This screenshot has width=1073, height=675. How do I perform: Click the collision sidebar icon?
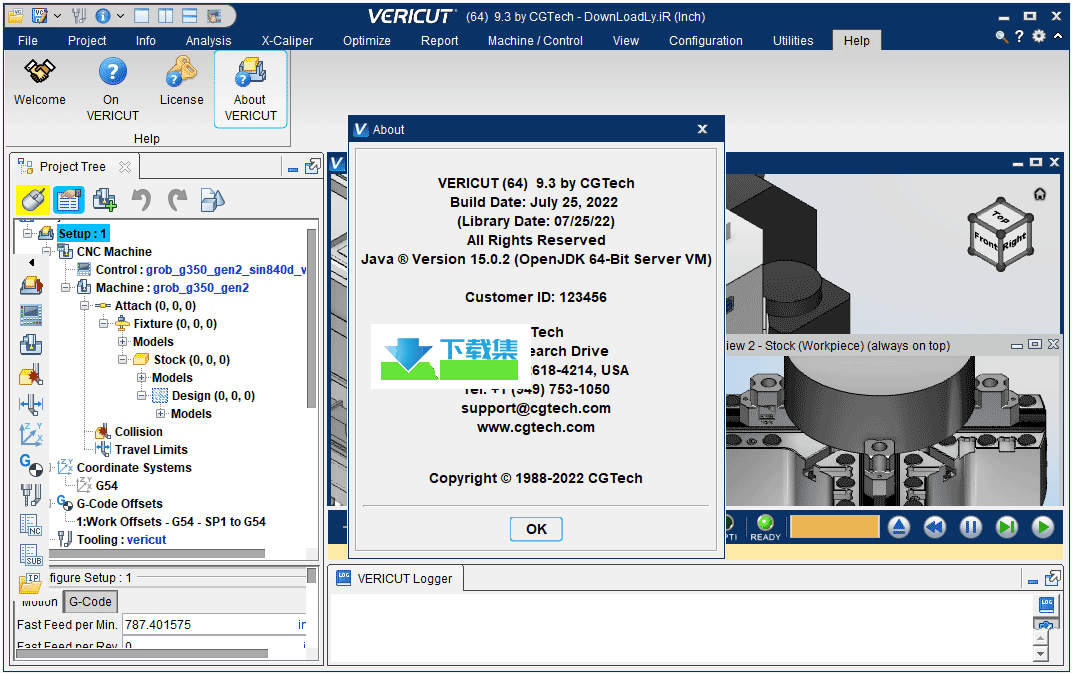coord(31,375)
